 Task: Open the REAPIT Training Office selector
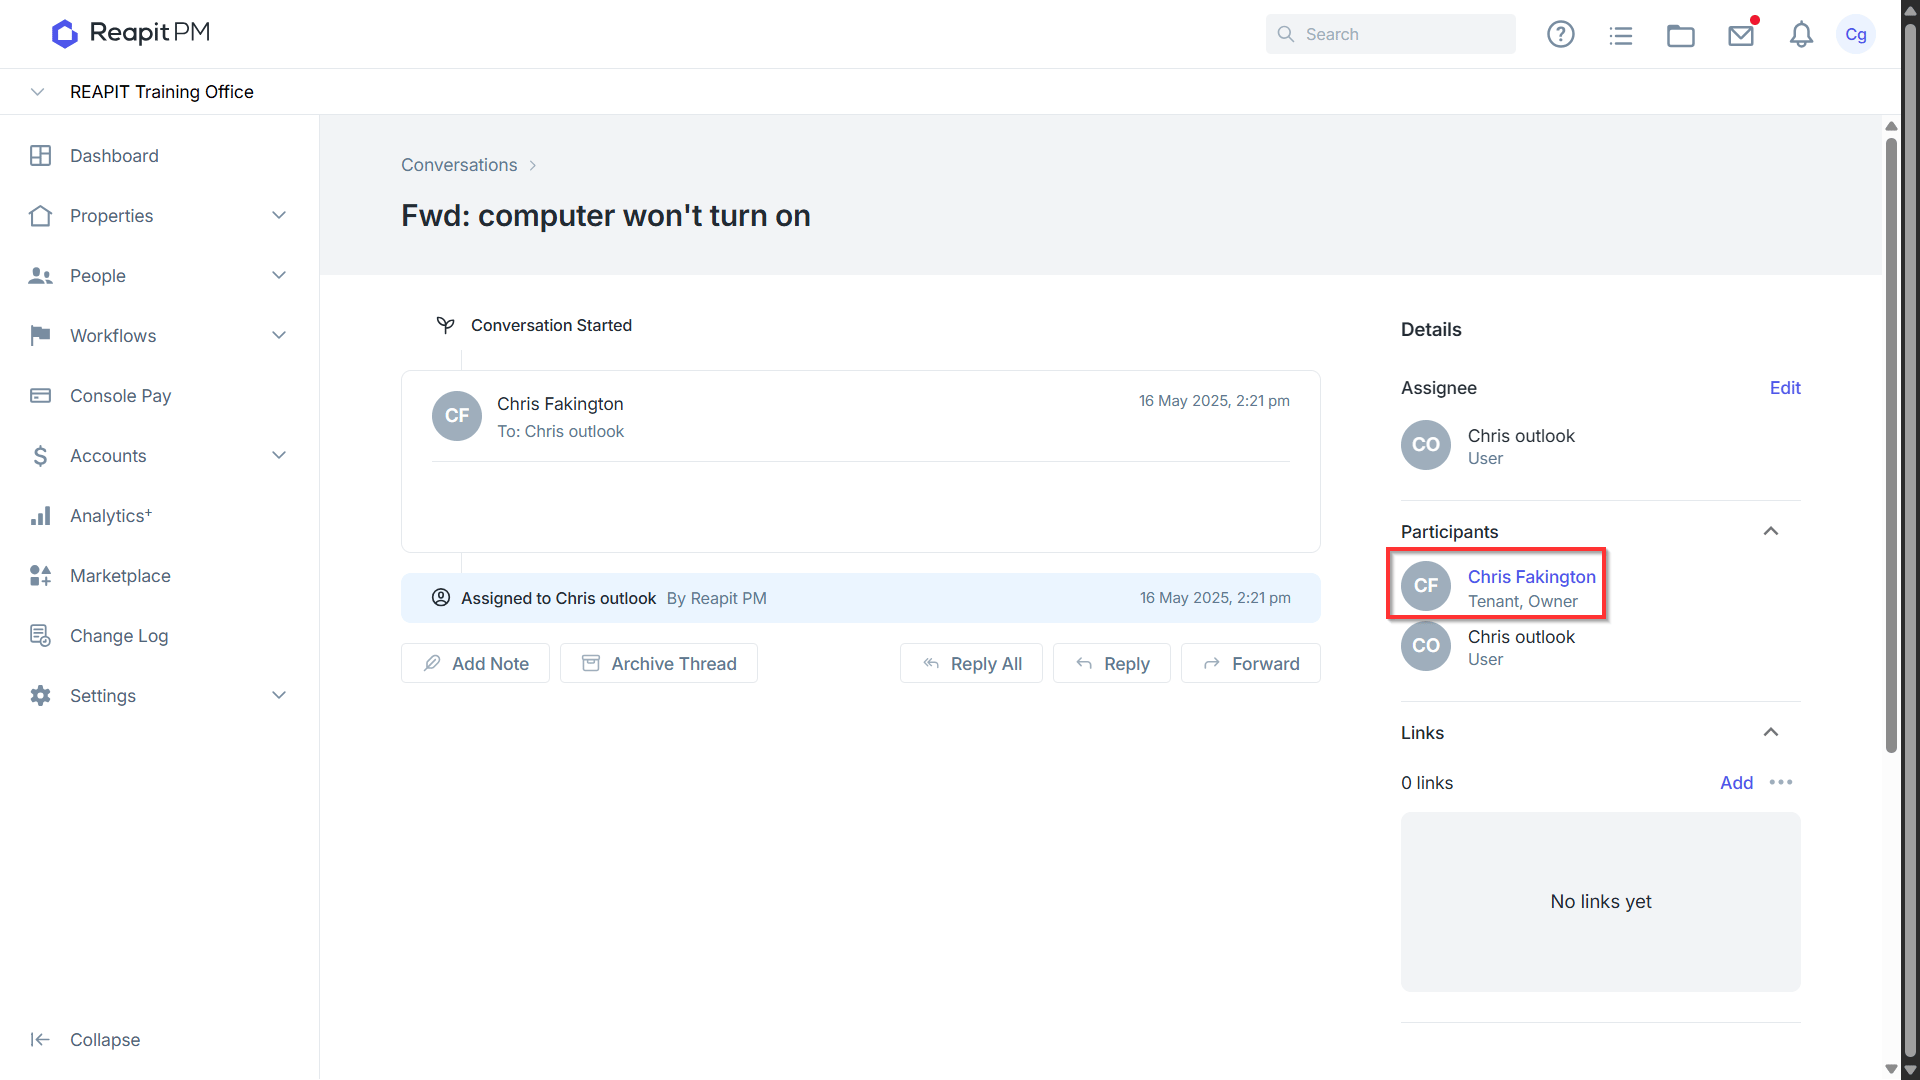(161, 92)
